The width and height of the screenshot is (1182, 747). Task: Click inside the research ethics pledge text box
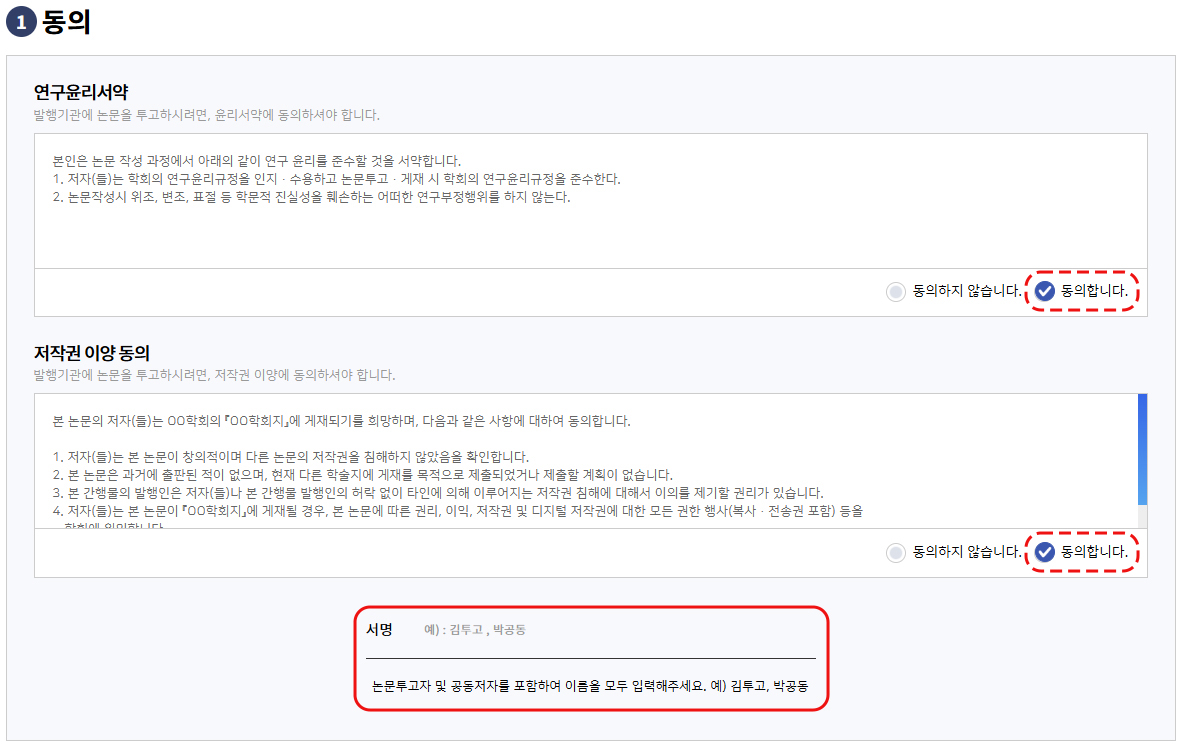pyautogui.click(x=590, y=201)
